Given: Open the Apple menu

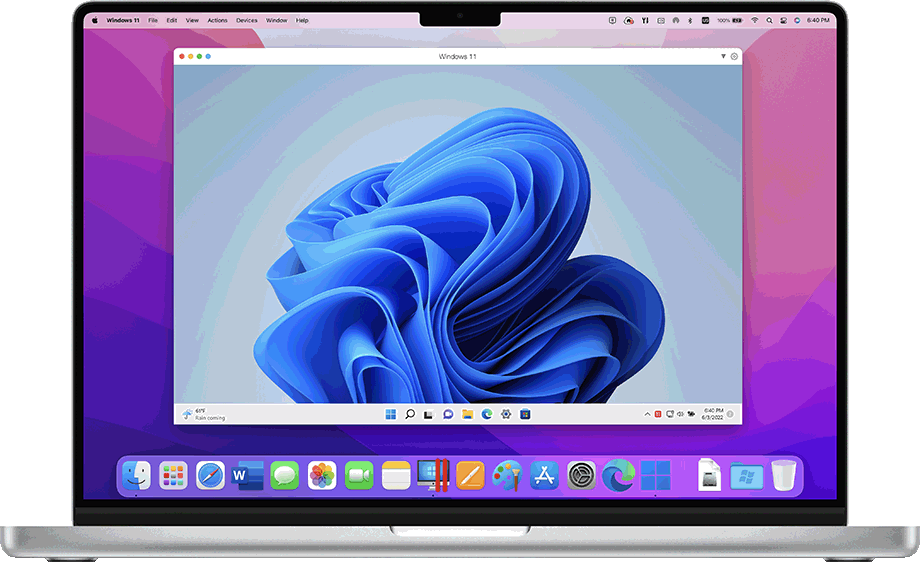Looking at the screenshot, I should click(x=94, y=20).
